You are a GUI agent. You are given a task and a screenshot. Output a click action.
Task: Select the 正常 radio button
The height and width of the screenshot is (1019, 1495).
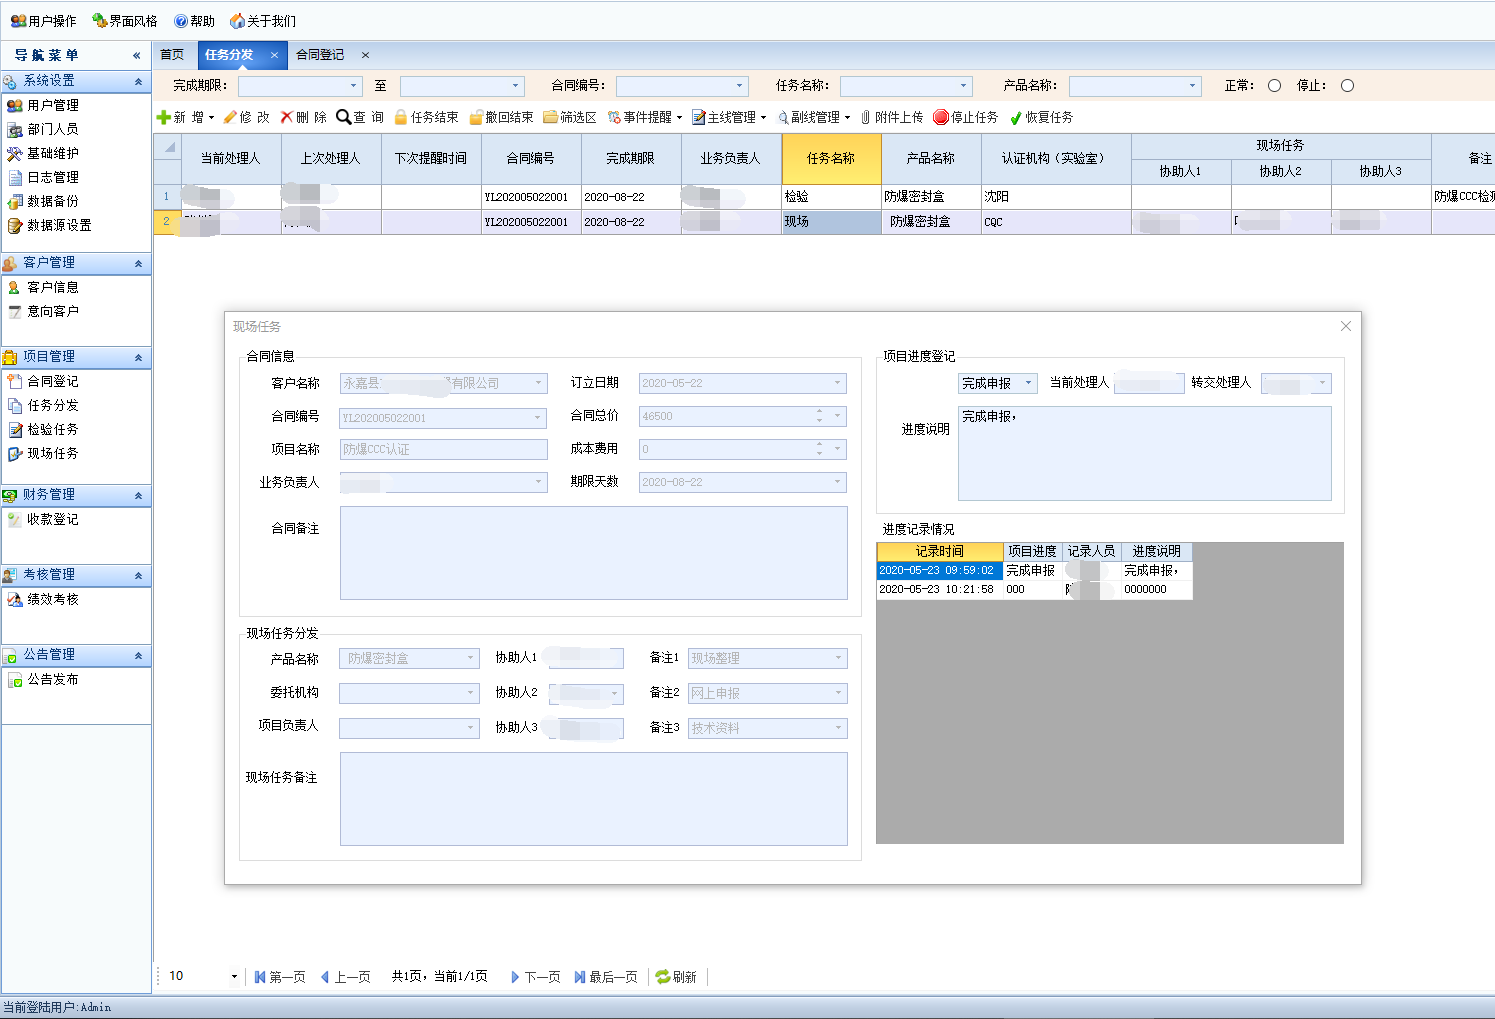(x=1274, y=86)
